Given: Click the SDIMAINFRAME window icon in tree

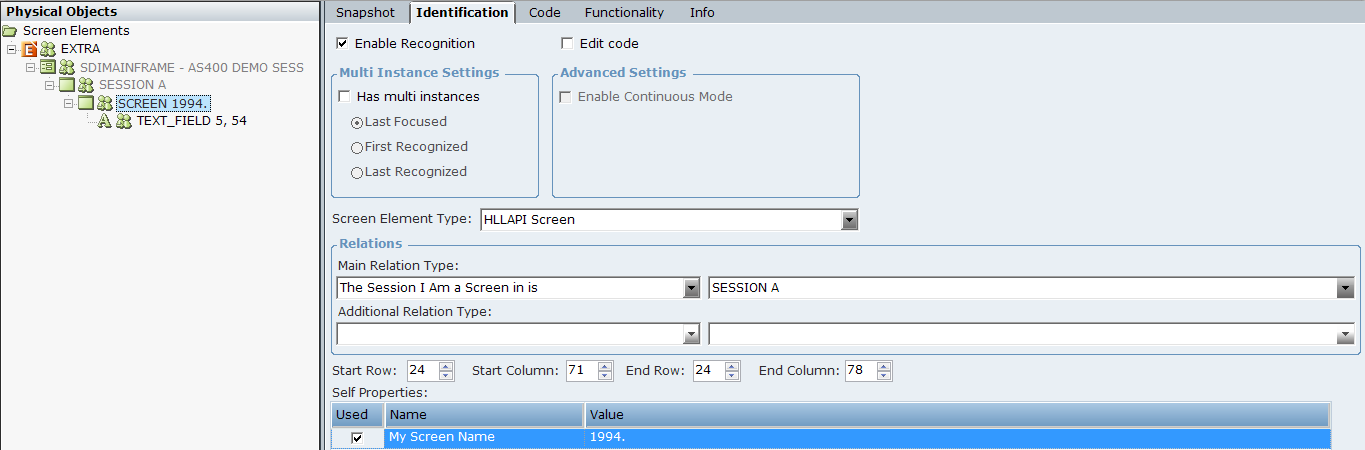Looking at the screenshot, I should (47, 67).
